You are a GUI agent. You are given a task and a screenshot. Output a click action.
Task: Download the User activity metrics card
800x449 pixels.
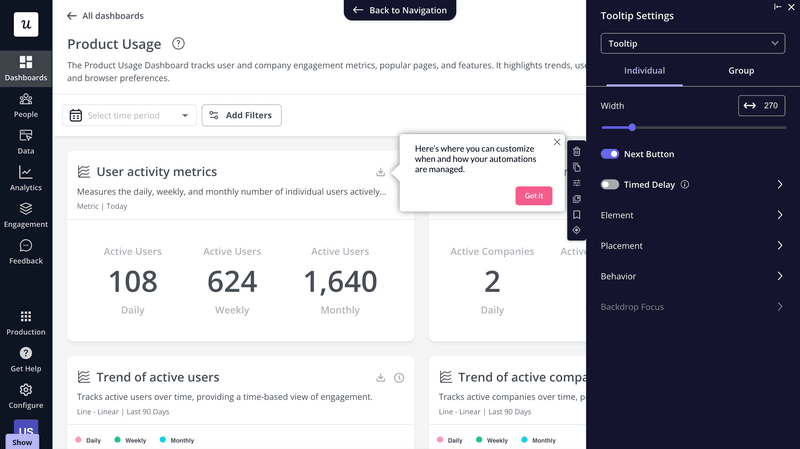point(381,172)
